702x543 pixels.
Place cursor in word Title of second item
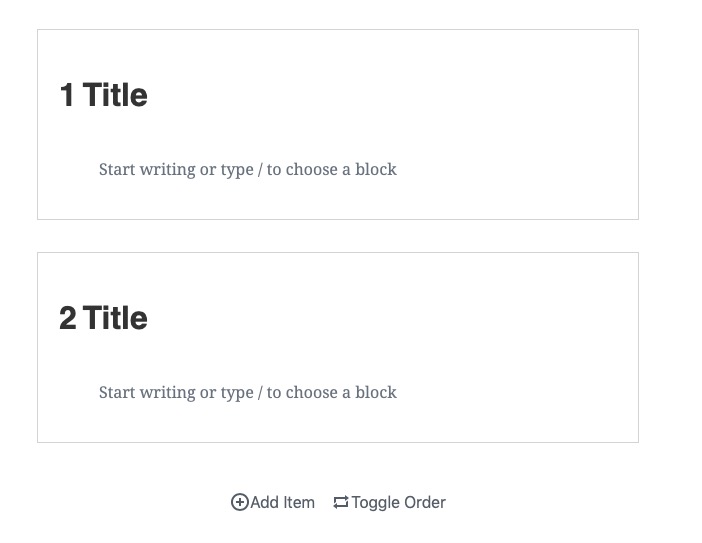coord(115,318)
